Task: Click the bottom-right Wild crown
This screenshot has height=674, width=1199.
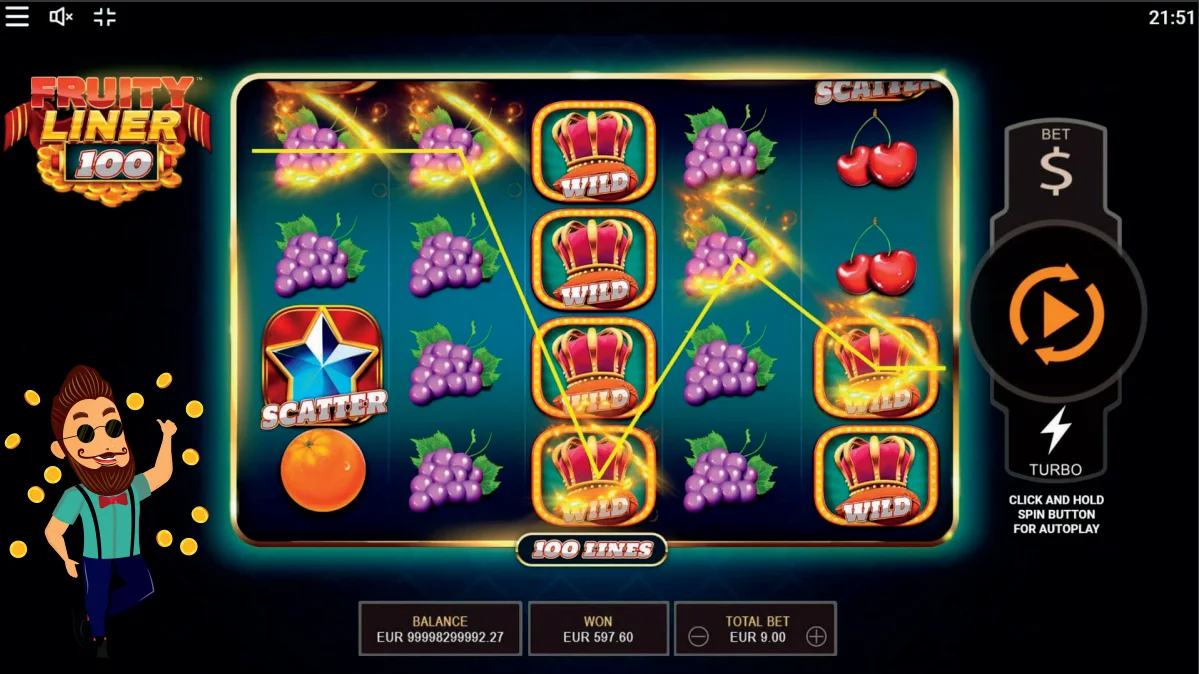Action: click(876, 476)
